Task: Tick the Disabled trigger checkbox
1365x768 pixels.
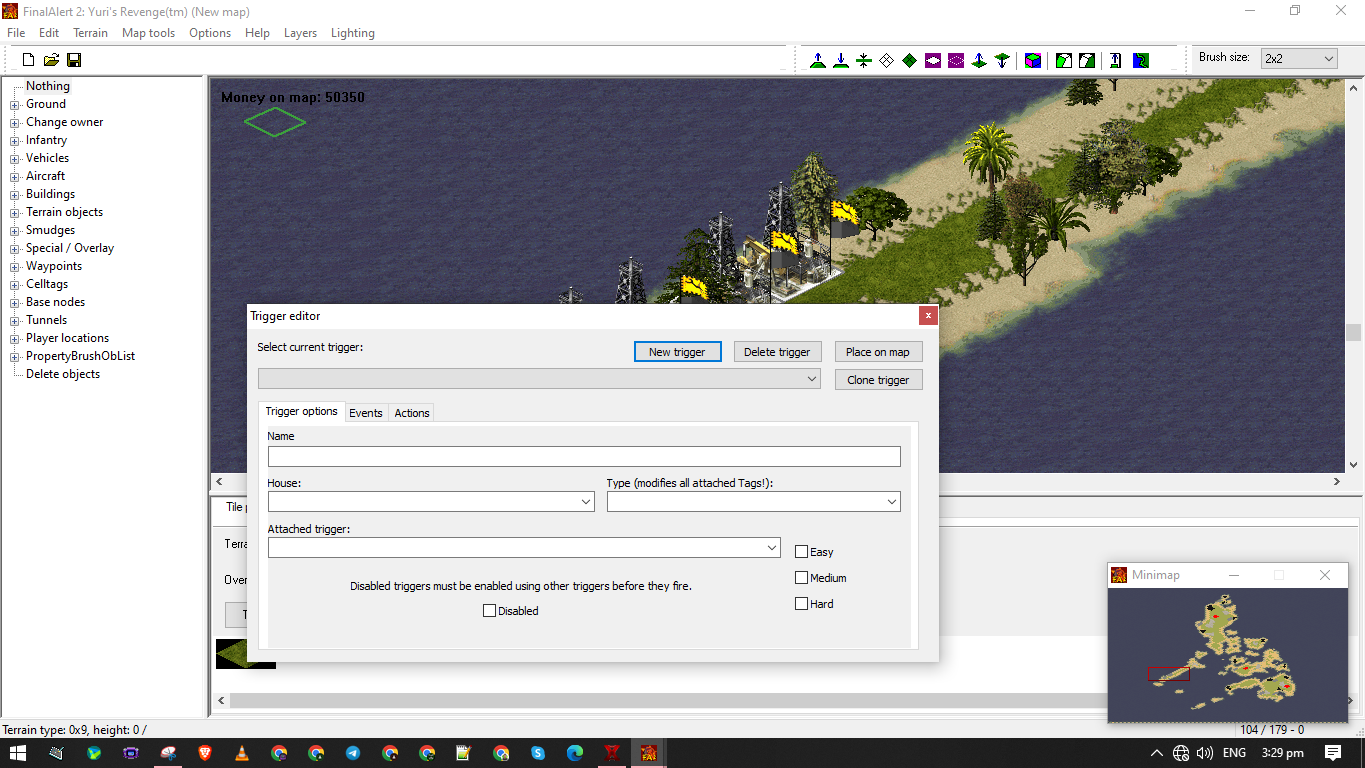Action: (489, 610)
